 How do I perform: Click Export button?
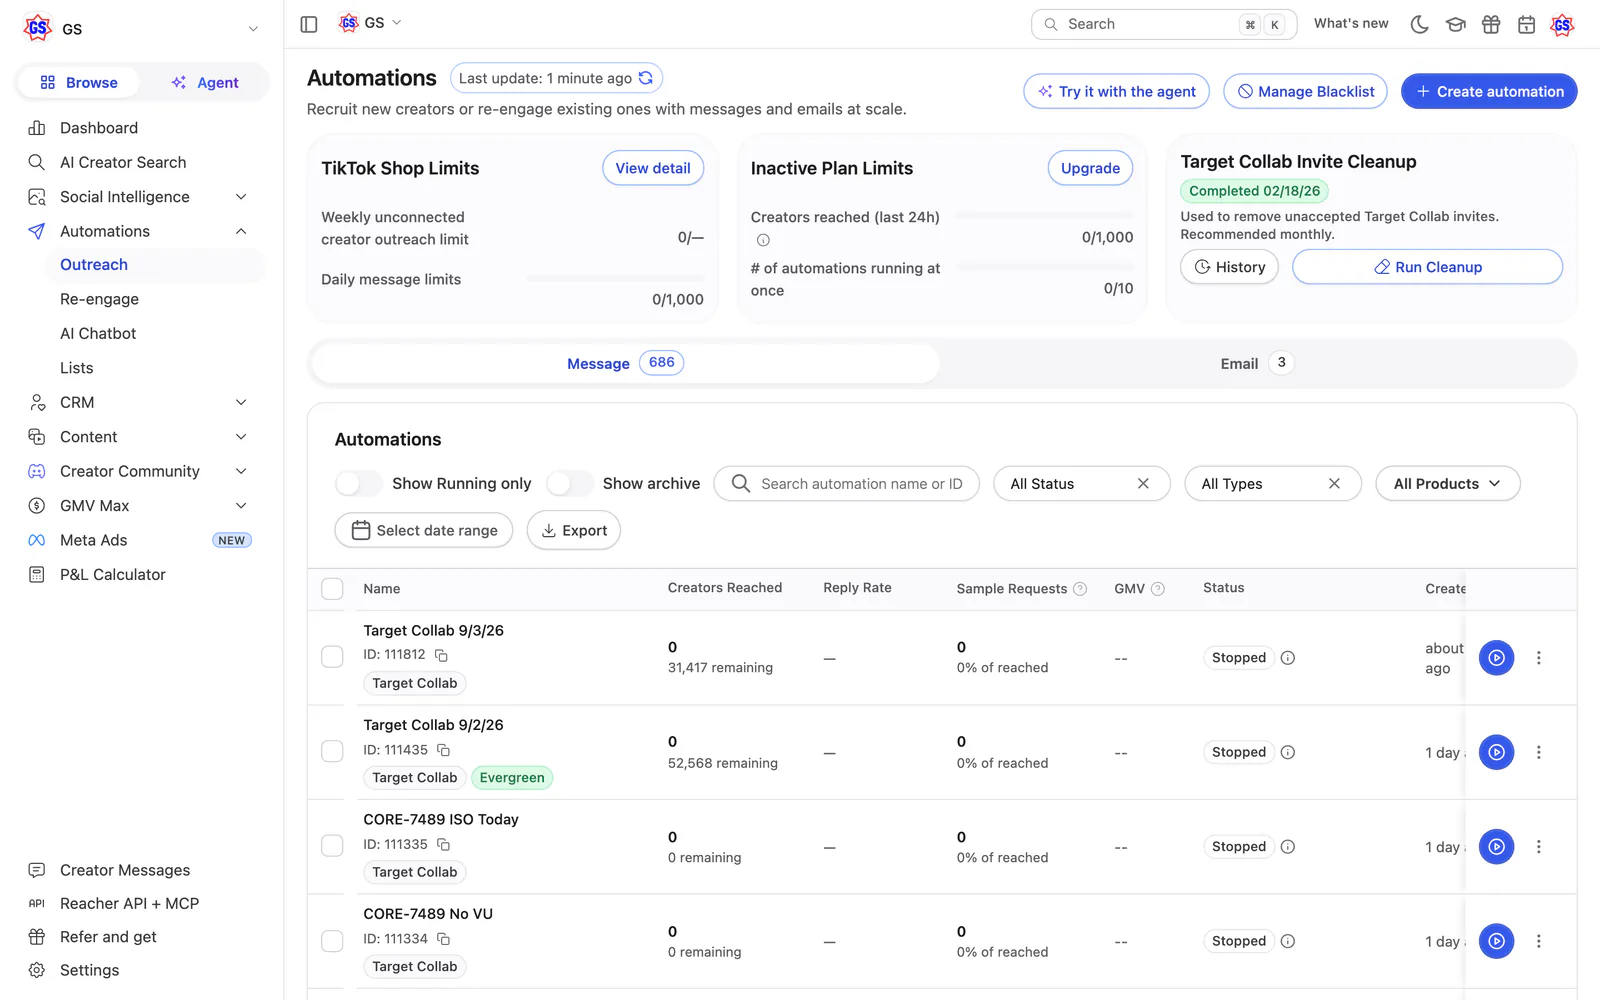574,530
